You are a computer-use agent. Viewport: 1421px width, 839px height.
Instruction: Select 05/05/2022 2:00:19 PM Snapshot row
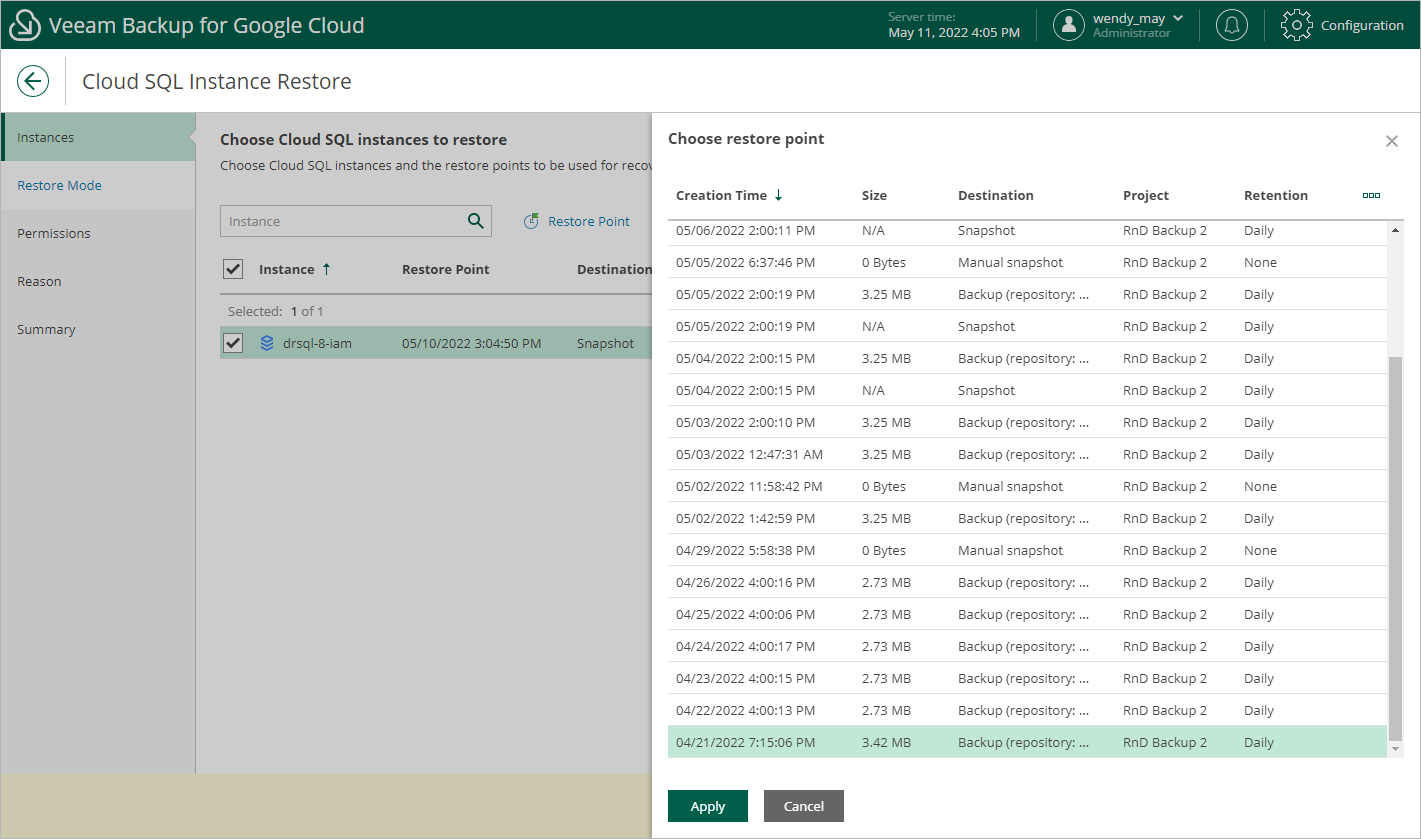[x=1027, y=326]
